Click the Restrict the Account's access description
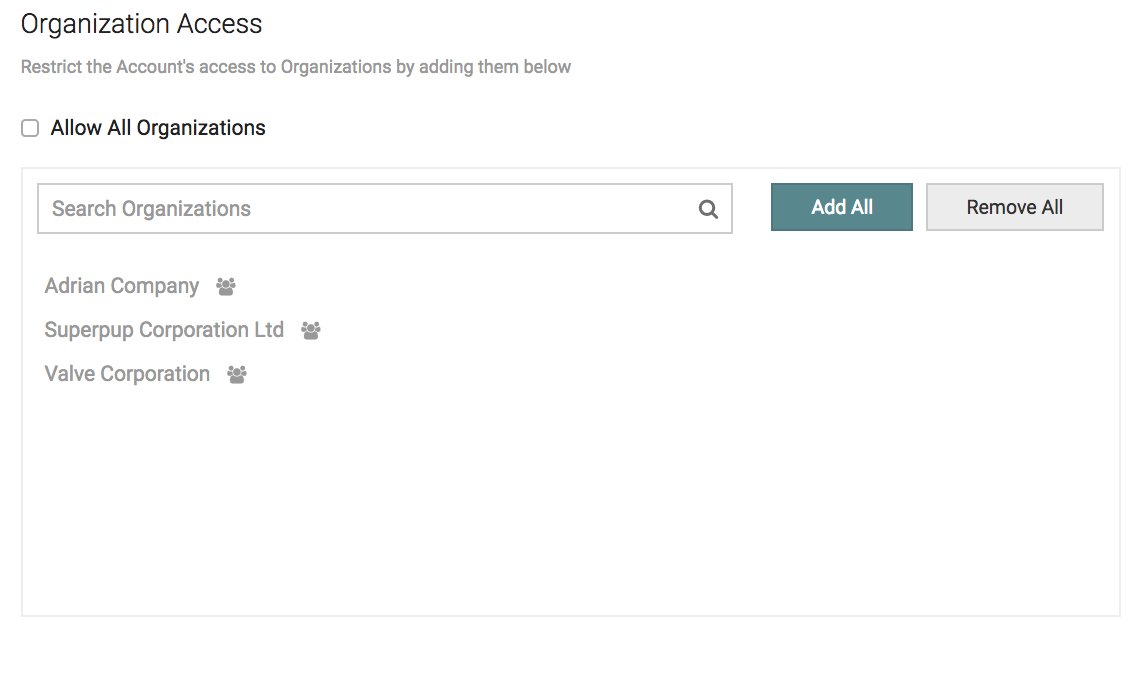The height and width of the screenshot is (681, 1143). pos(296,67)
